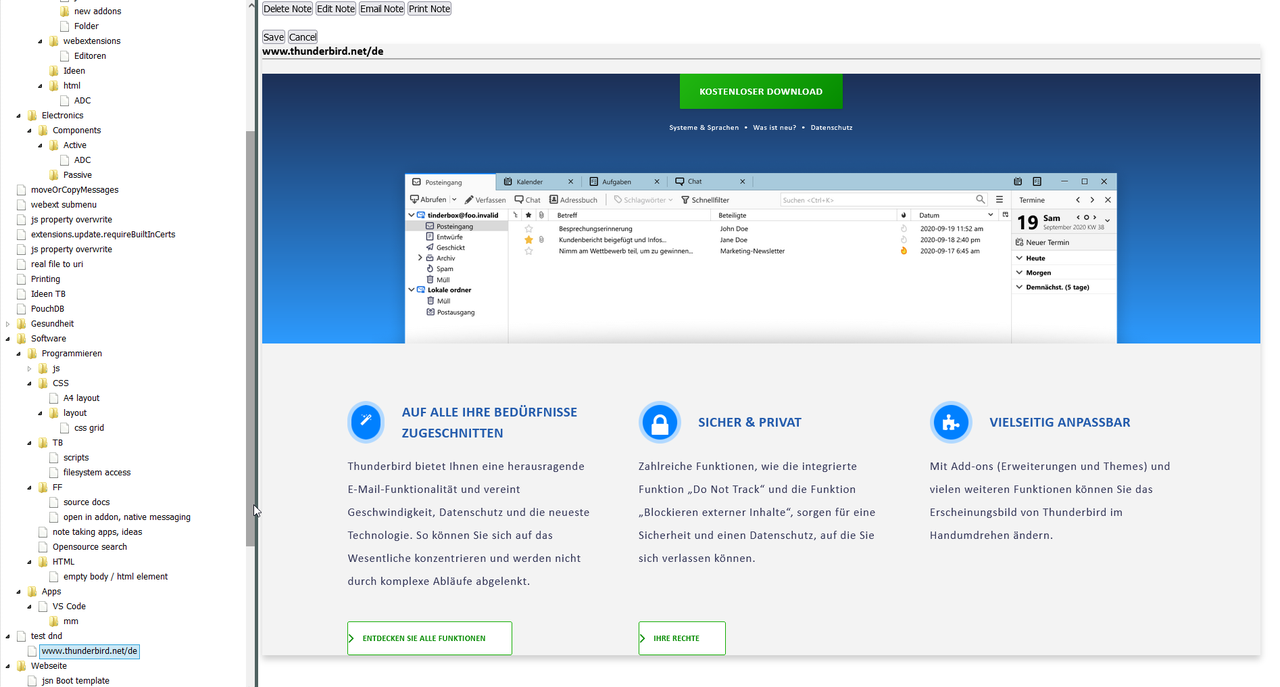The height and width of the screenshot is (687, 1280).
Task: Open the real file to uri note
Action: point(57,264)
